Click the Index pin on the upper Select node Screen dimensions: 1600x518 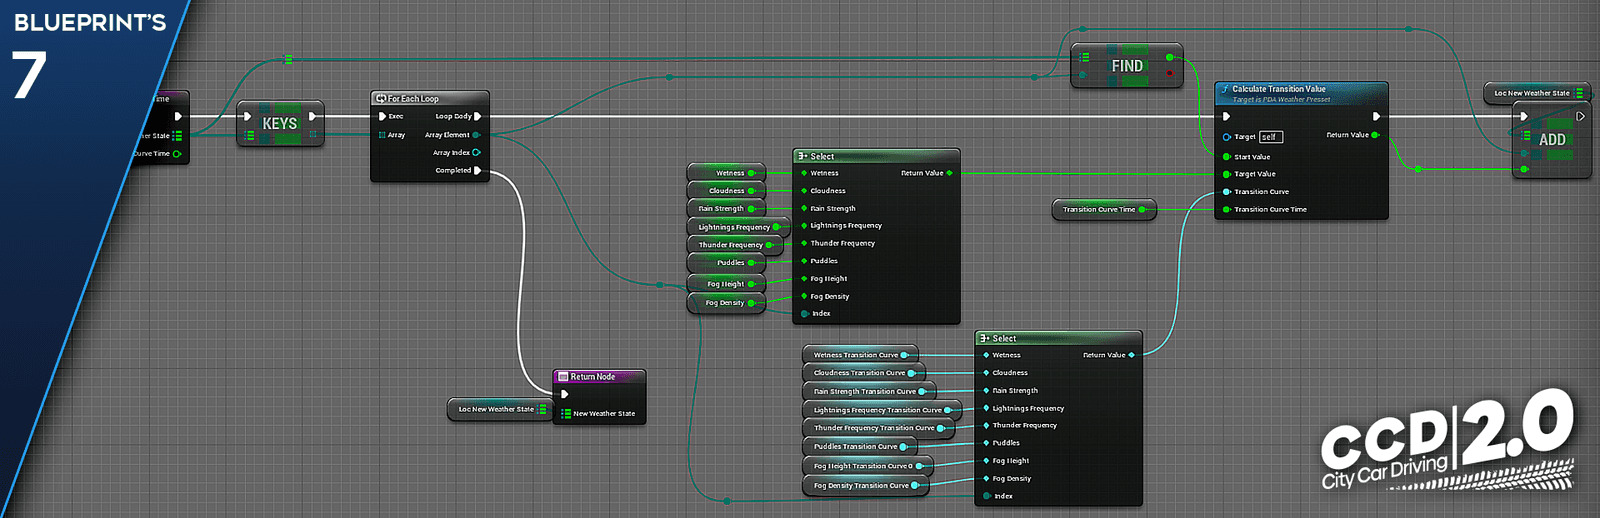pos(805,314)
